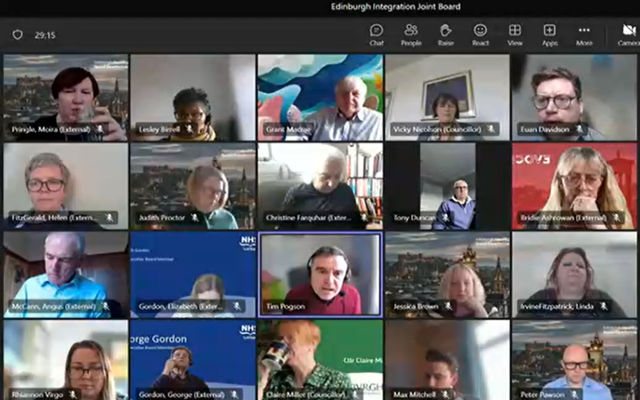Click muted mic icon beside Max Mitchell

click(x=445, y=395)
